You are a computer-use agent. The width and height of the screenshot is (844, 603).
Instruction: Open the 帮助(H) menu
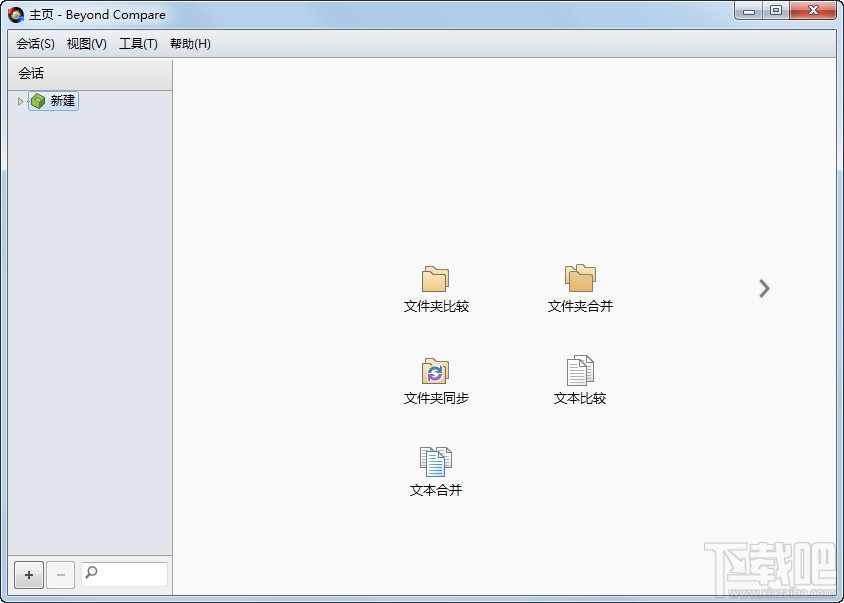pyautogui.click(x=190, y=44)
